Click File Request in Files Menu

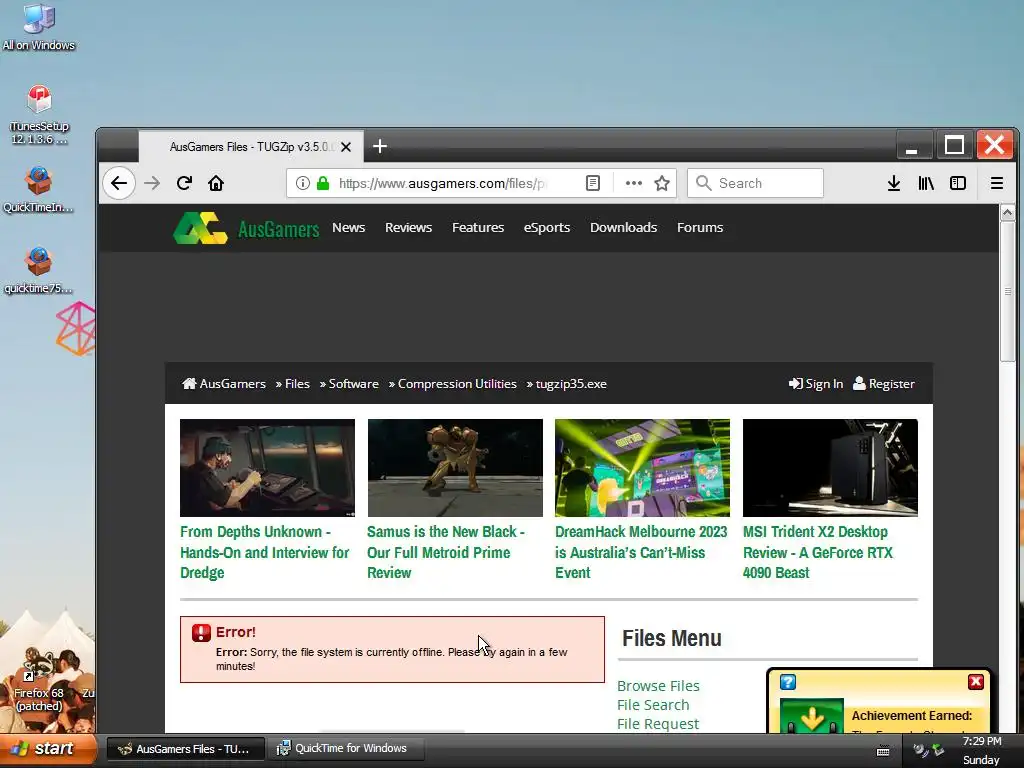point(658,724)
